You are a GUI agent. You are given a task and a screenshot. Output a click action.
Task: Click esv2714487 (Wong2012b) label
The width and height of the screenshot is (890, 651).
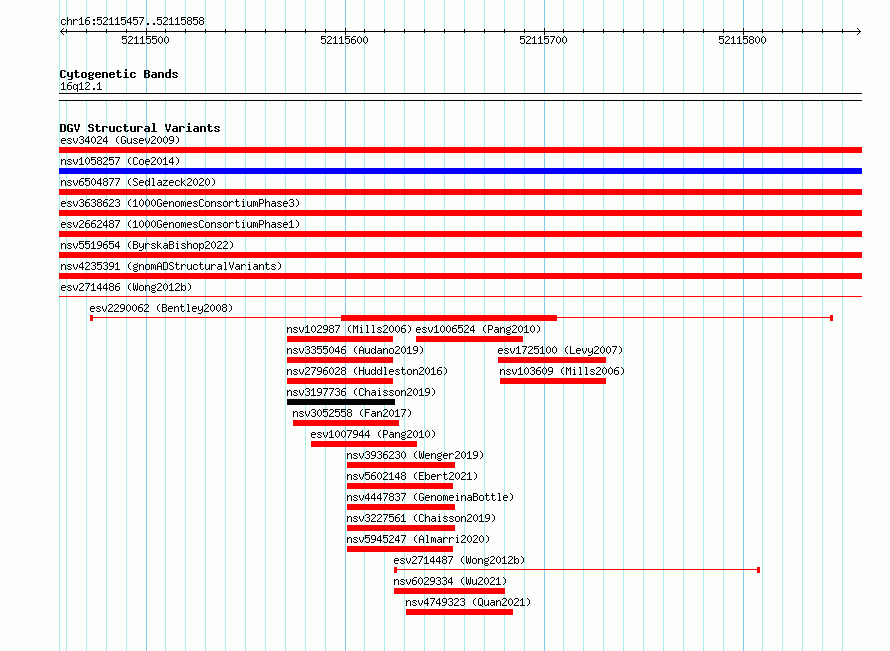click(459, 560)
